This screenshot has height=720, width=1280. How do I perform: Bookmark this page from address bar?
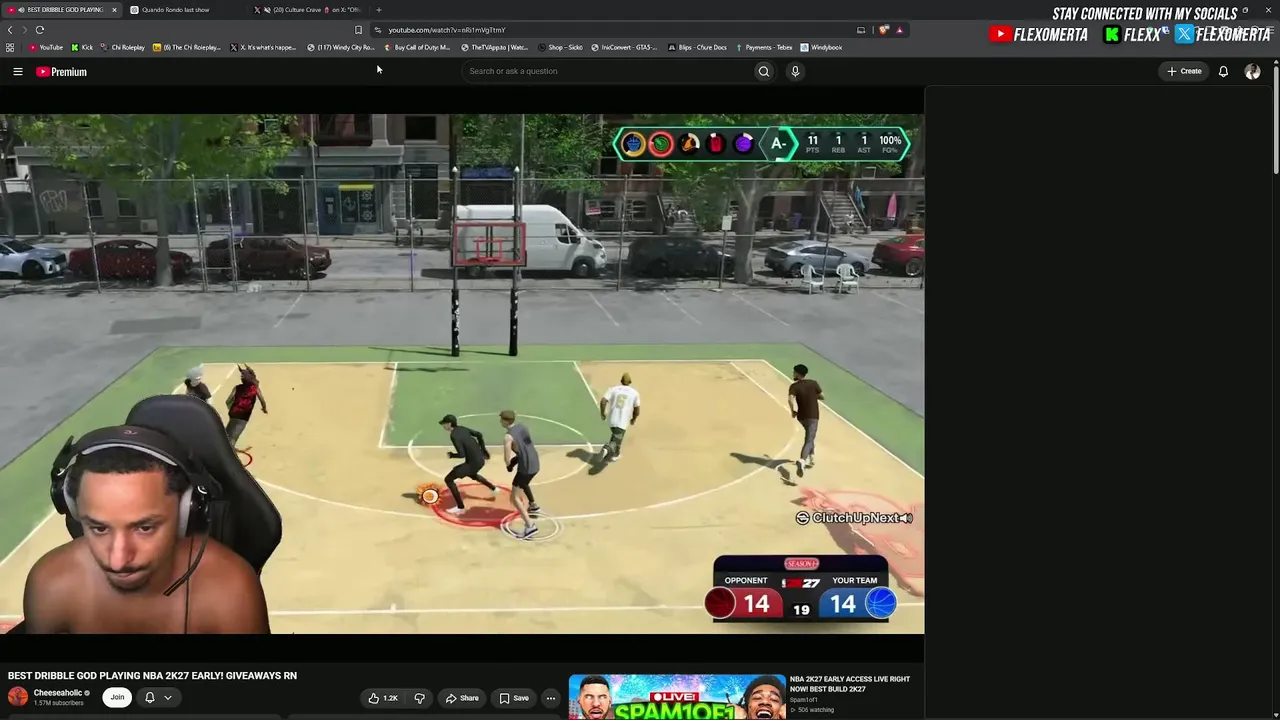click(358, 30)
